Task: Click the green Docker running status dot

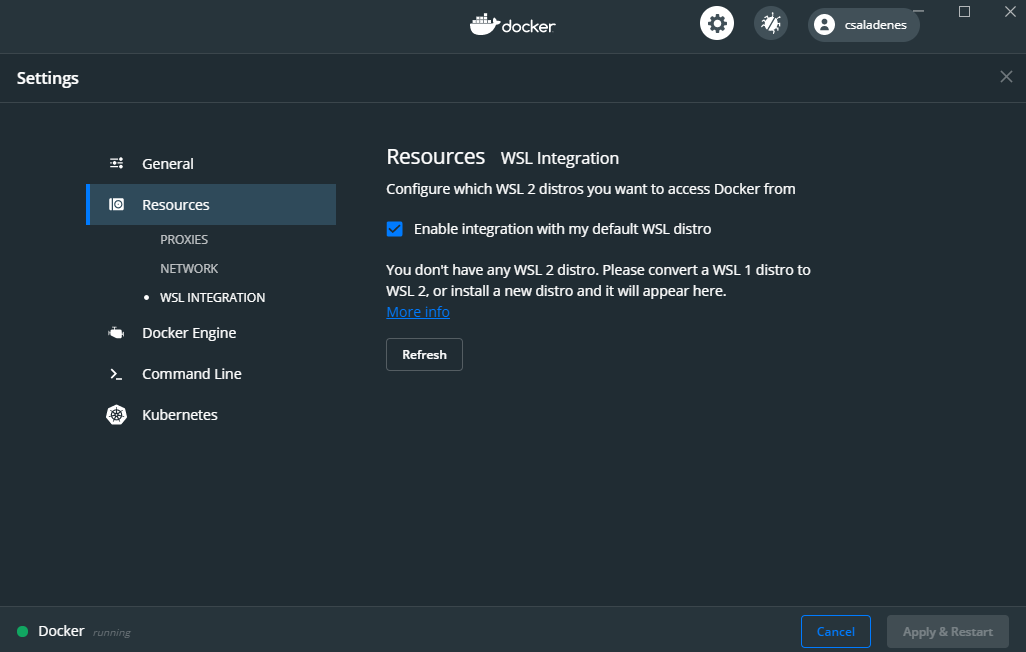Action: 22,631
